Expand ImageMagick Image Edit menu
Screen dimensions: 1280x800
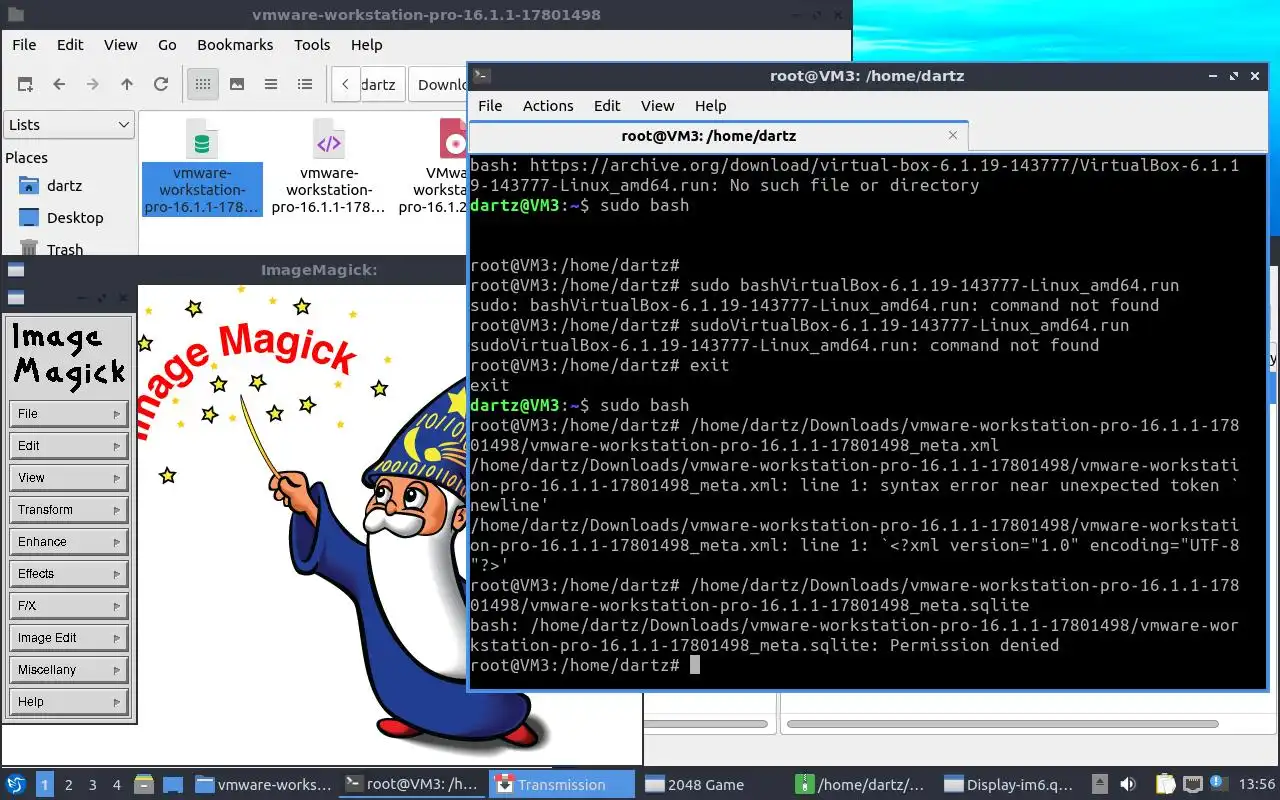tap(69, 638)
